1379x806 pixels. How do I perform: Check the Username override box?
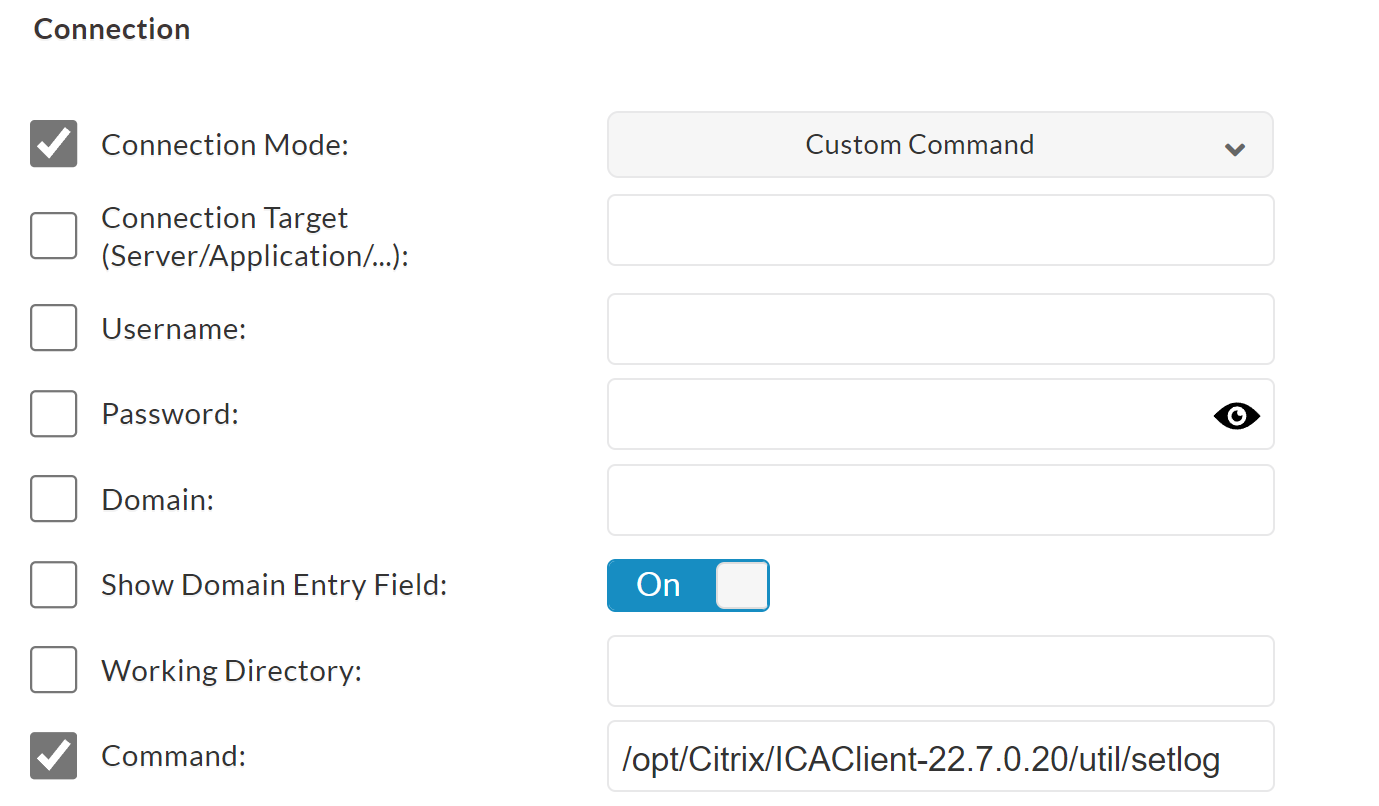click(x=53, y=327)
